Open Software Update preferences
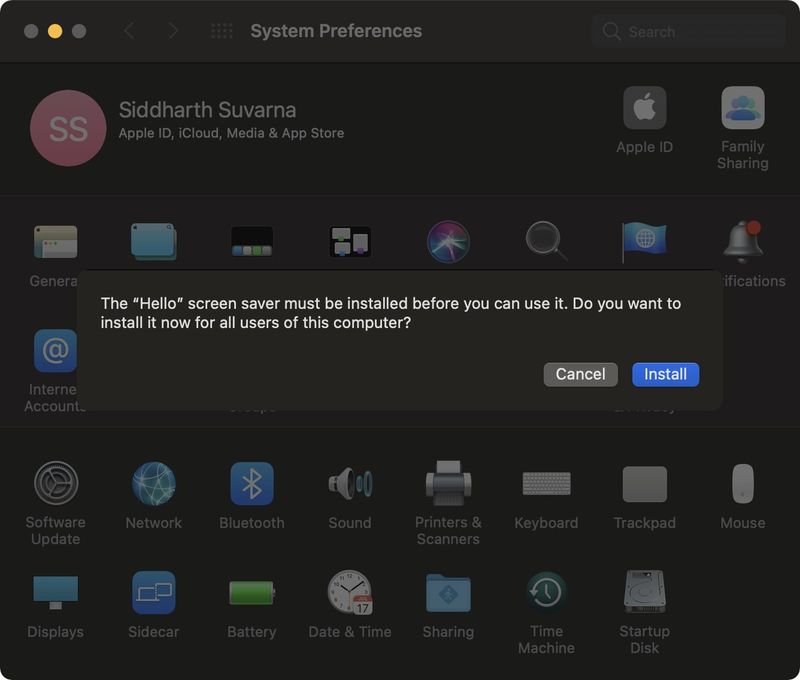This screenshot has width=800, height=680. [56, 483]
